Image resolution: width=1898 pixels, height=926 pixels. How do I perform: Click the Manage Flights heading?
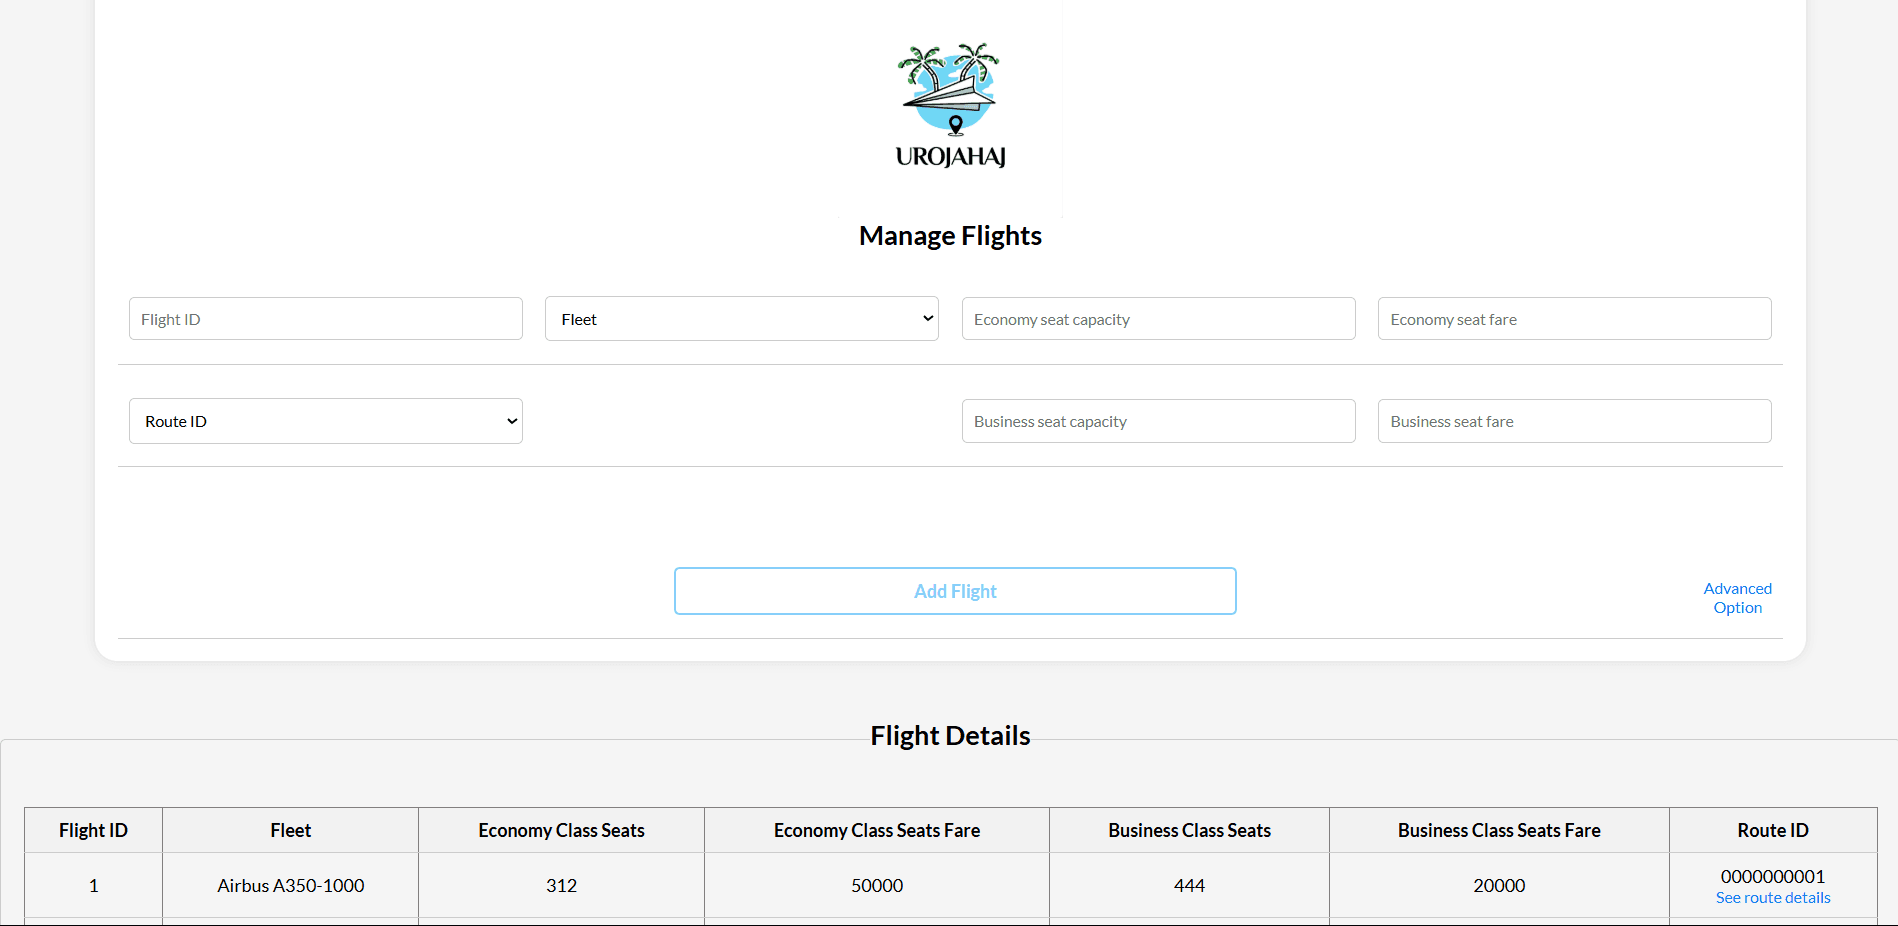point(949,236)
